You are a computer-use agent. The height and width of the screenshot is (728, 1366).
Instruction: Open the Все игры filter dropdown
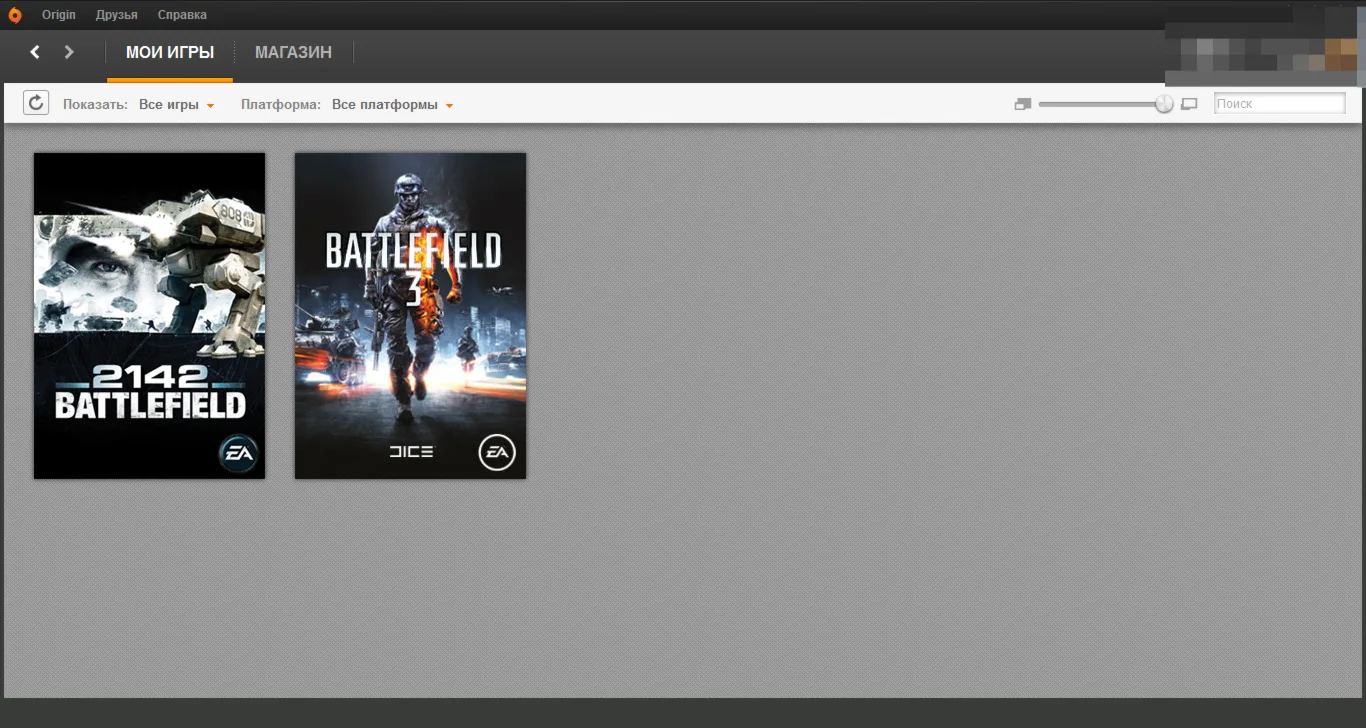tap(177, 103)
